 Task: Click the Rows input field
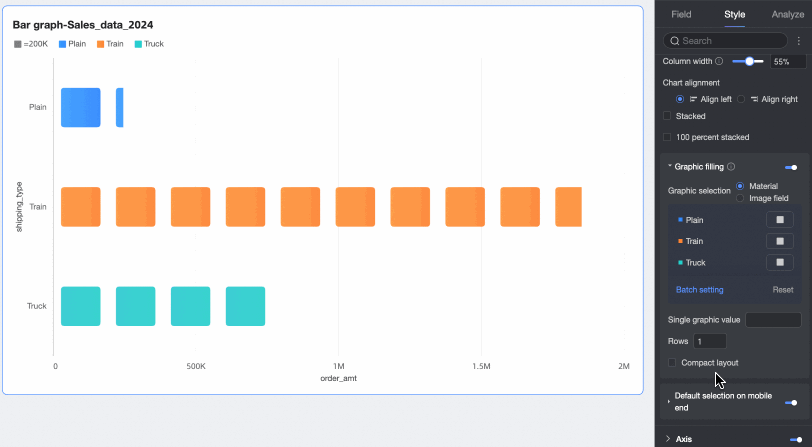[x=710, y=341]
